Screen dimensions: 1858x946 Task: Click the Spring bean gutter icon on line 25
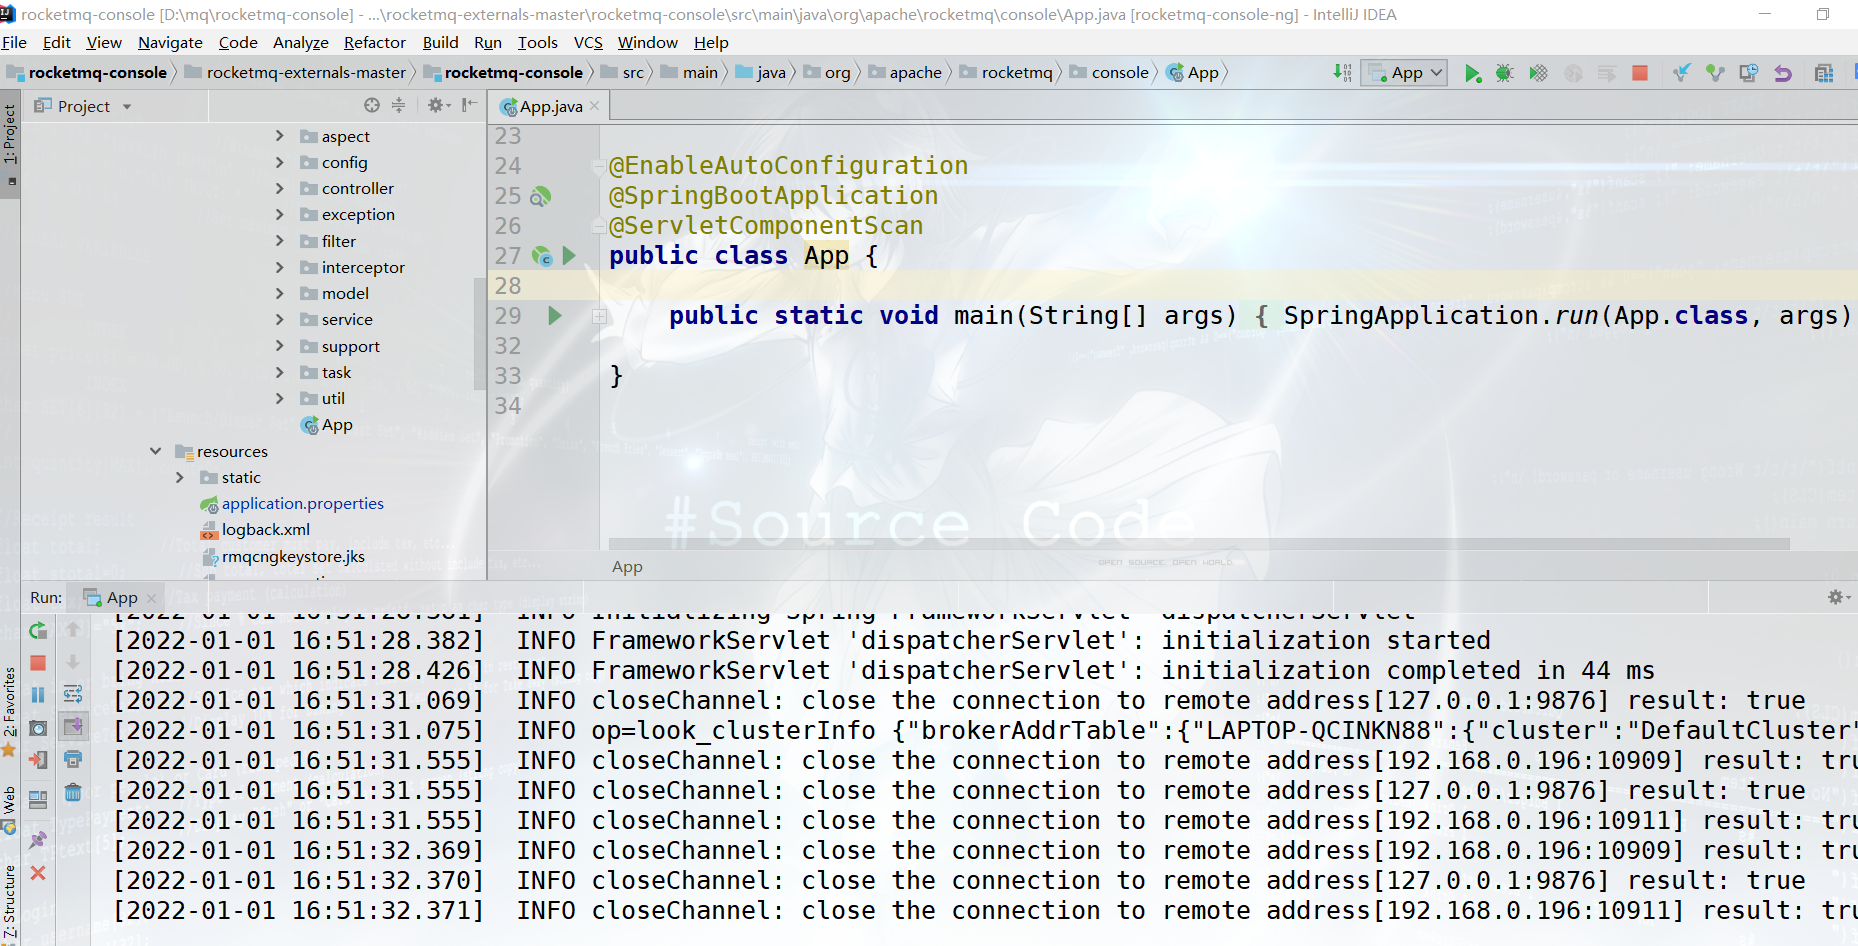click(x=540, y=196)
